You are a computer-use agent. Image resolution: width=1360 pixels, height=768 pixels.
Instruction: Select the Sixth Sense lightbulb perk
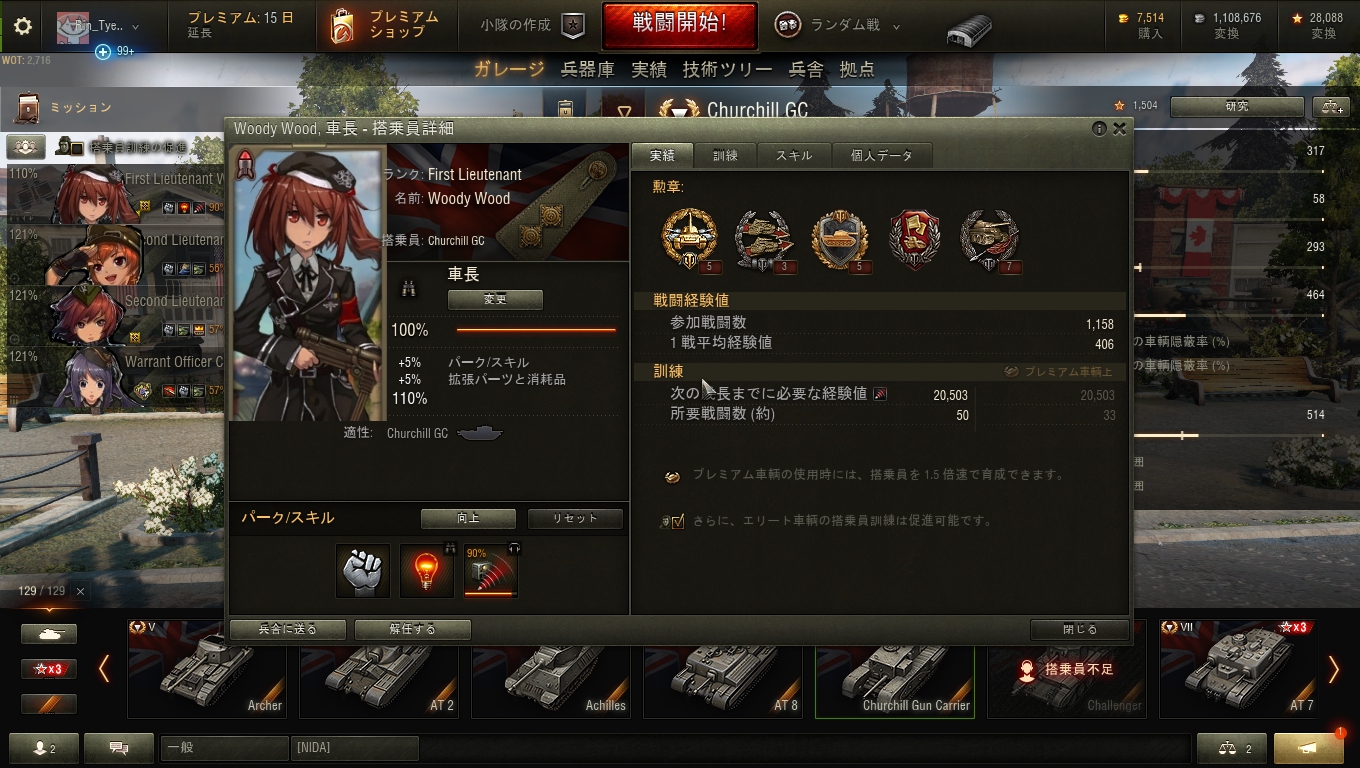click(x=426, y=571)
